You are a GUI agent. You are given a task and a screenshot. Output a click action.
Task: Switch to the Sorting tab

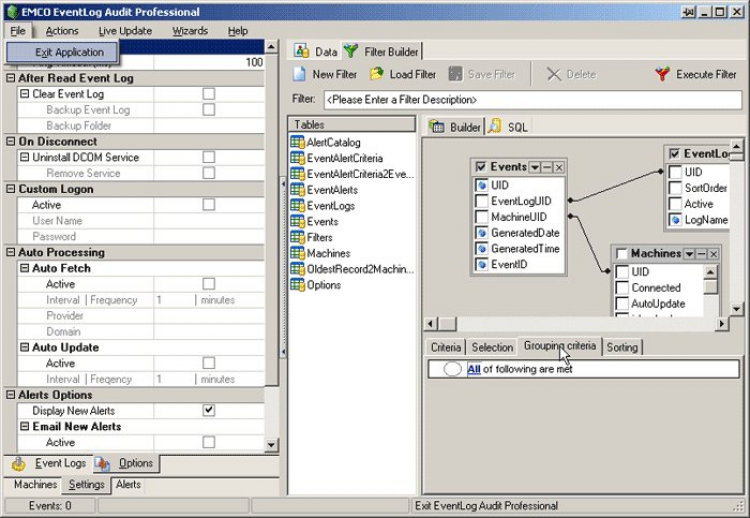622,347
